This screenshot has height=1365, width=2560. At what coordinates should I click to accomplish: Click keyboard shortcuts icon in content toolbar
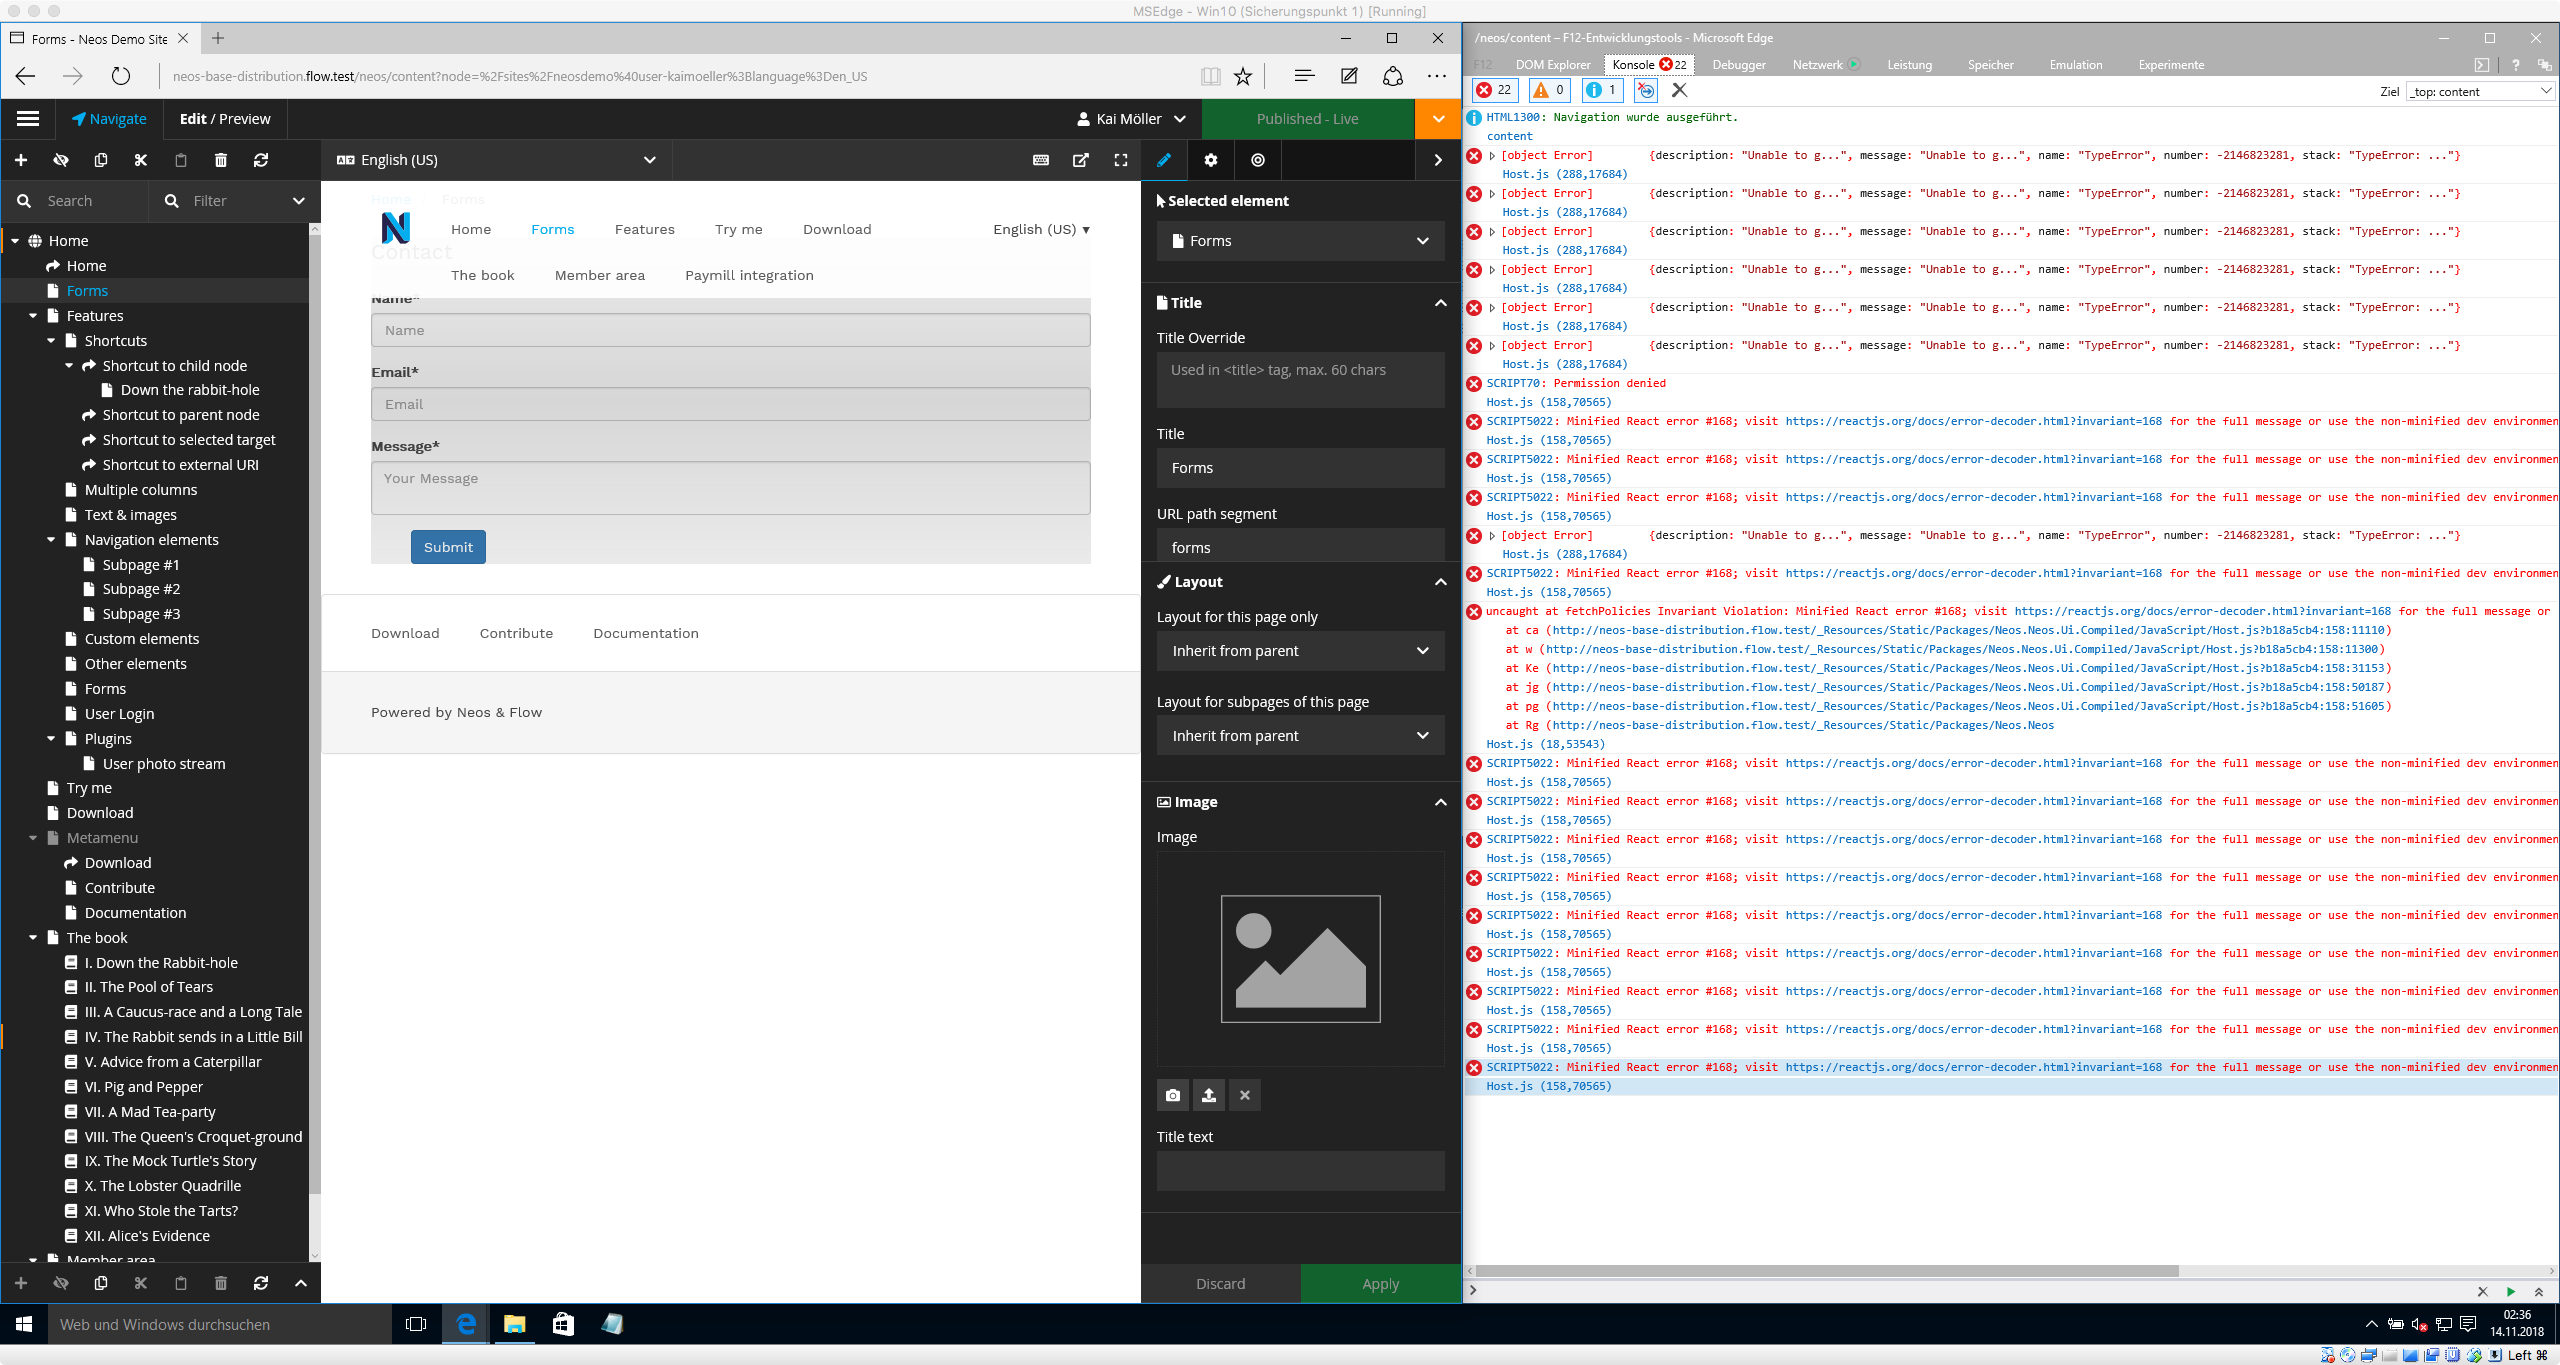point(1041,160)
